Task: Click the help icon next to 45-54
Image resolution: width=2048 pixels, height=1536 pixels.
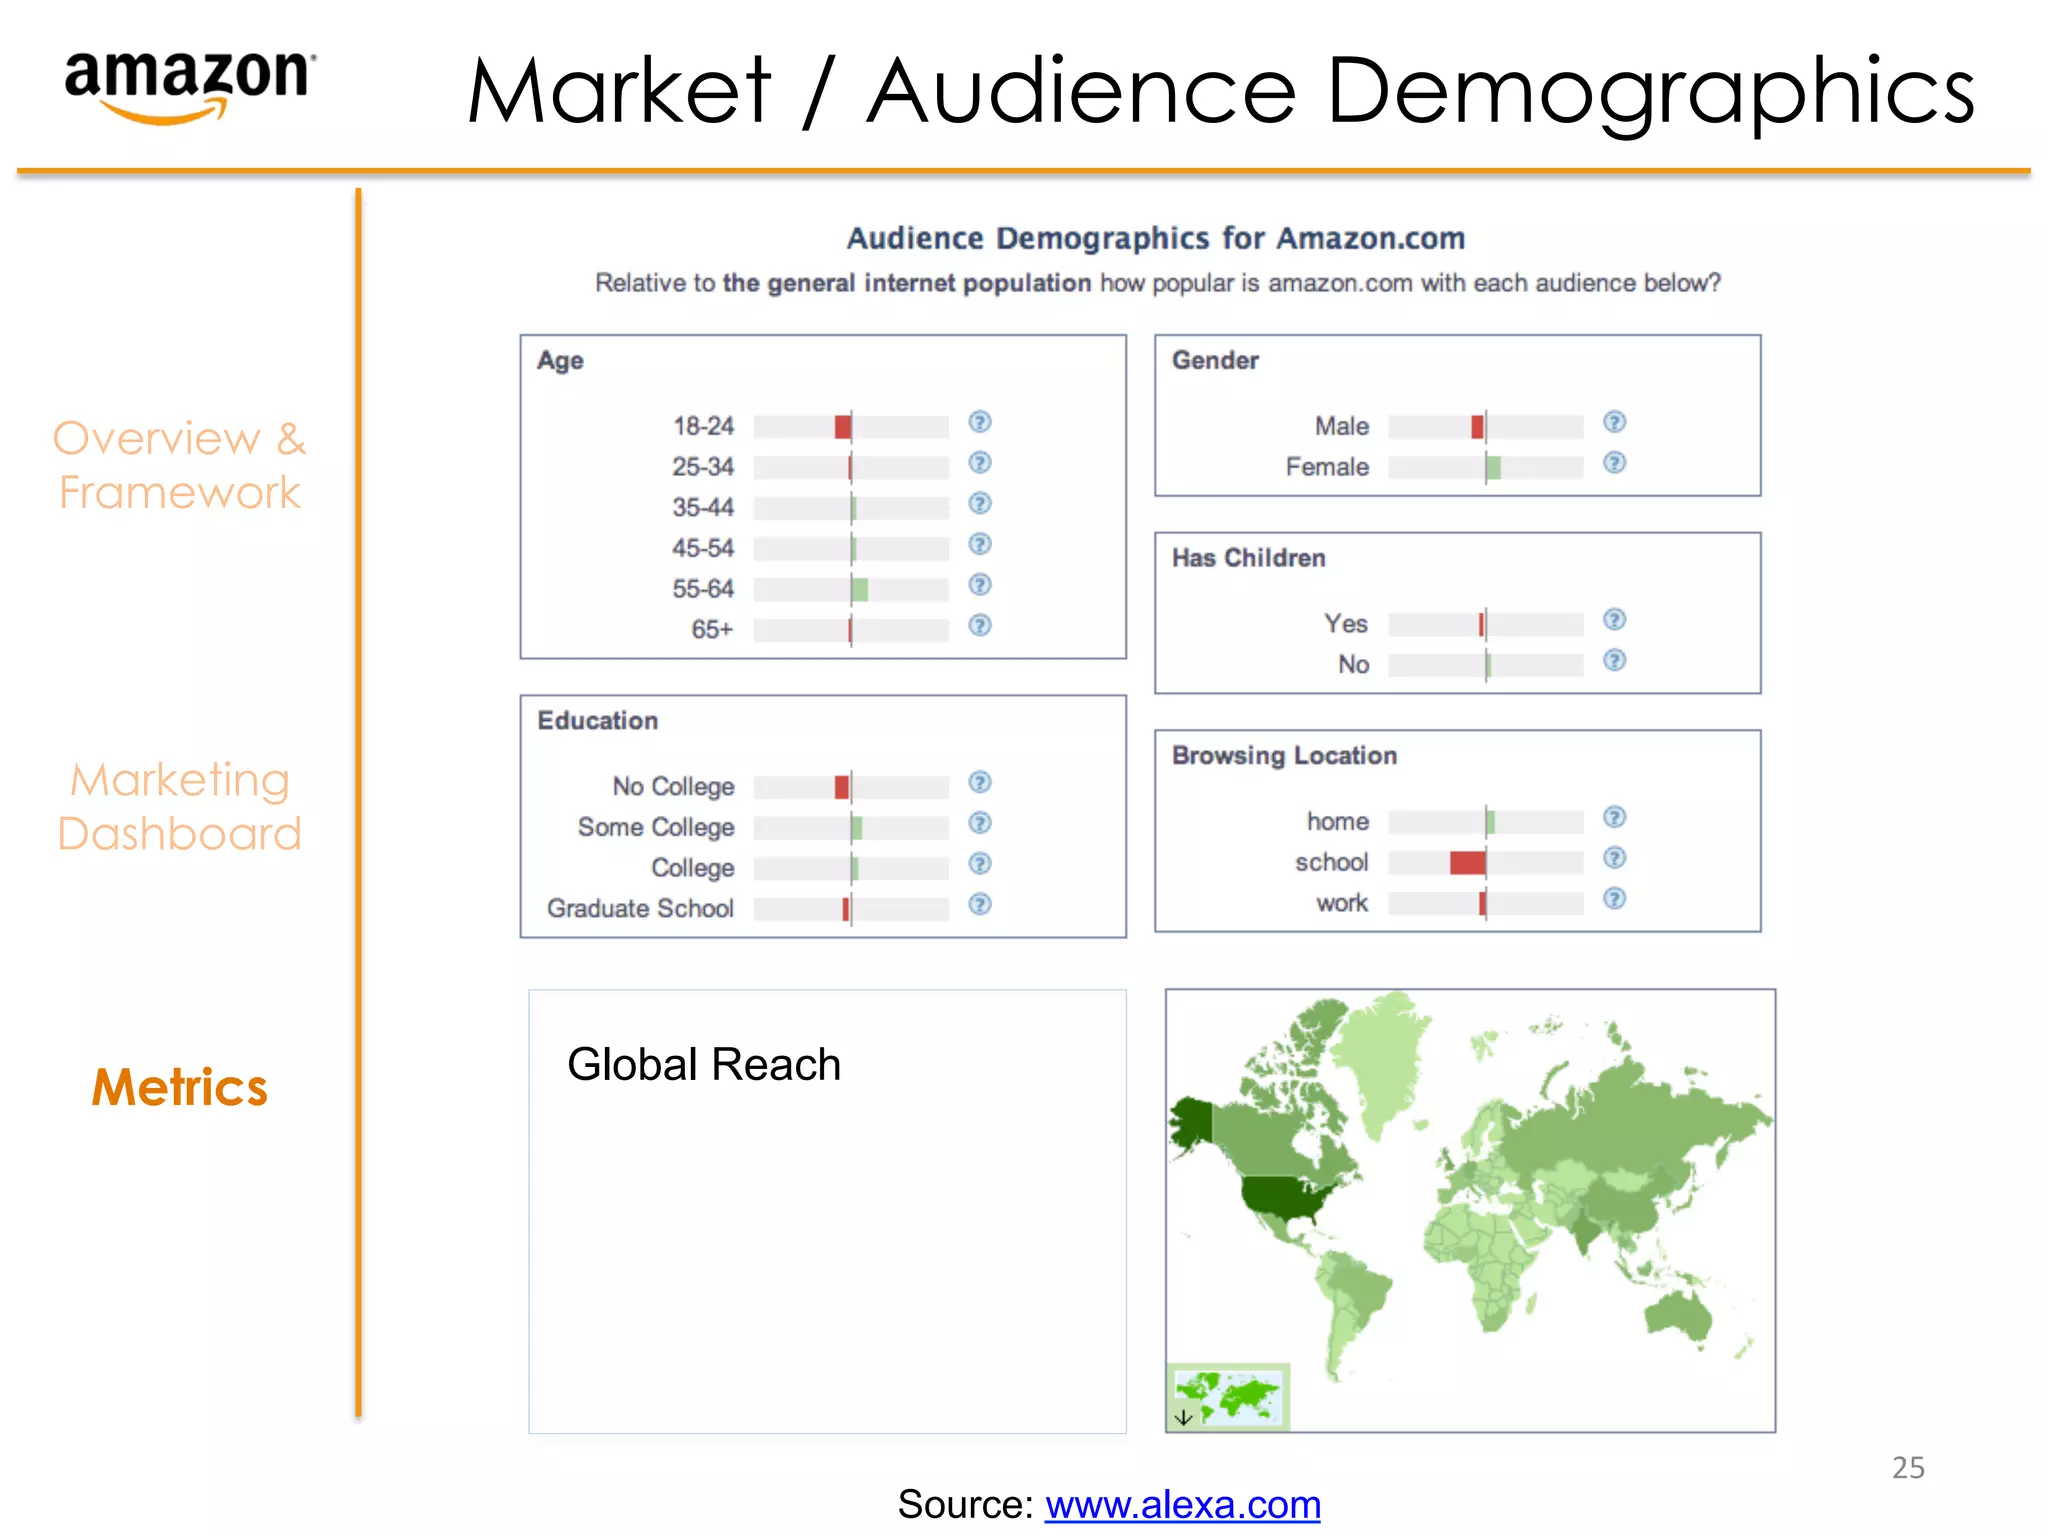Action: tap(980, 544)
